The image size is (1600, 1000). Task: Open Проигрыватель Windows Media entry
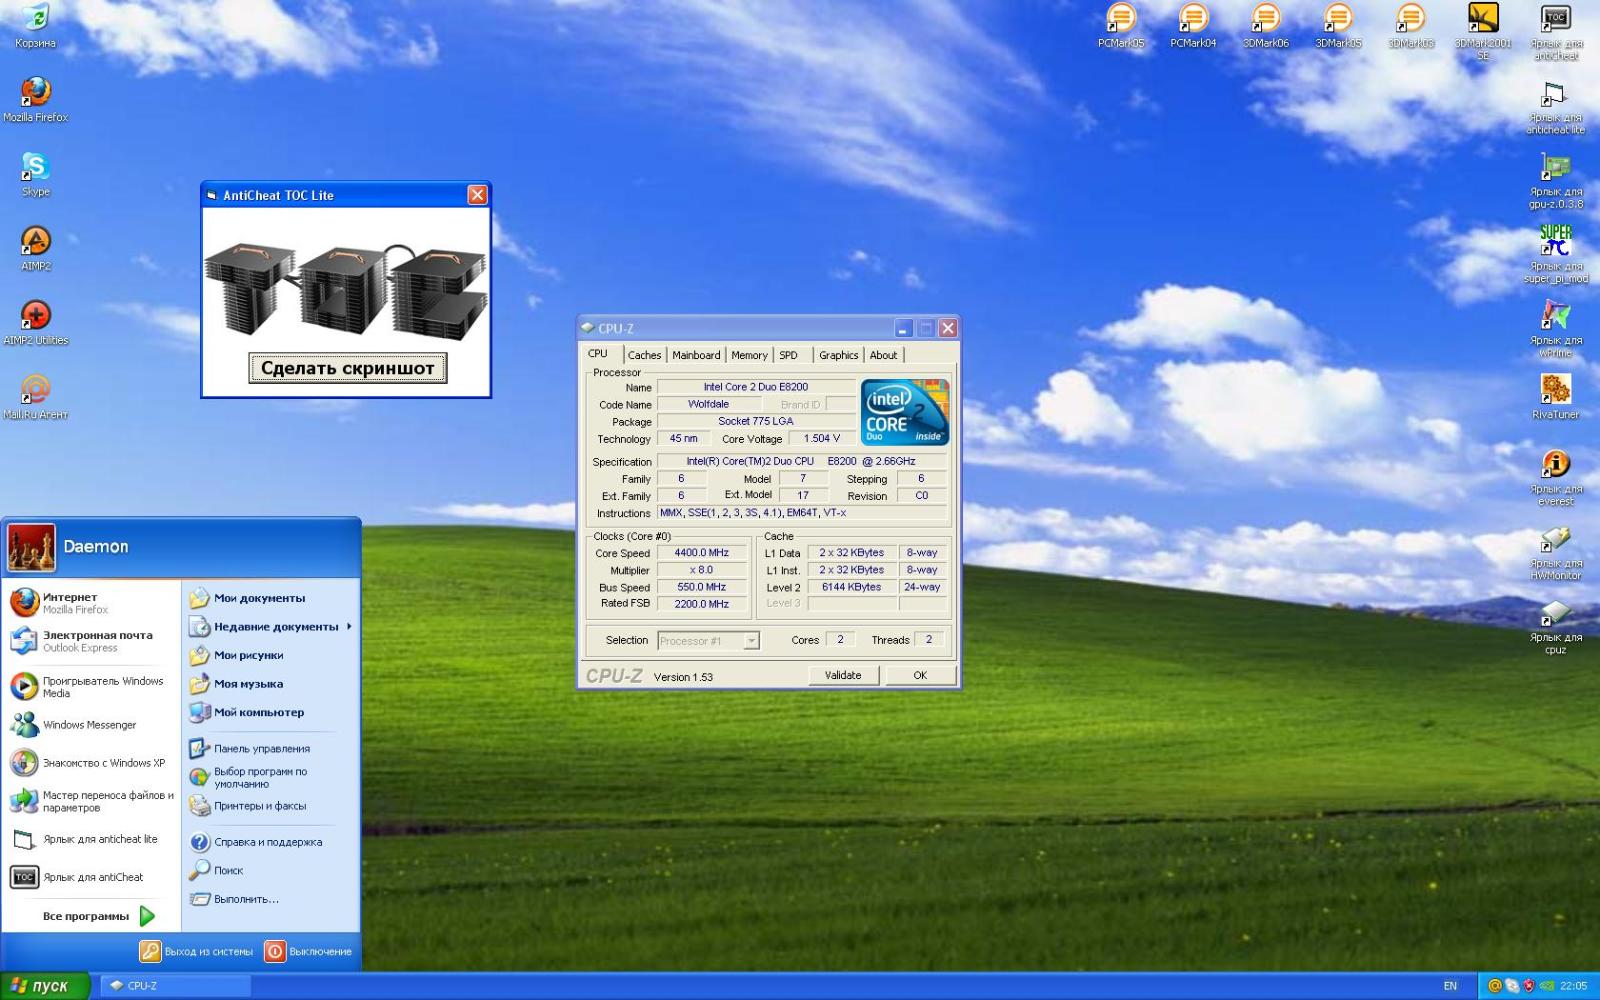coord(92,686)
